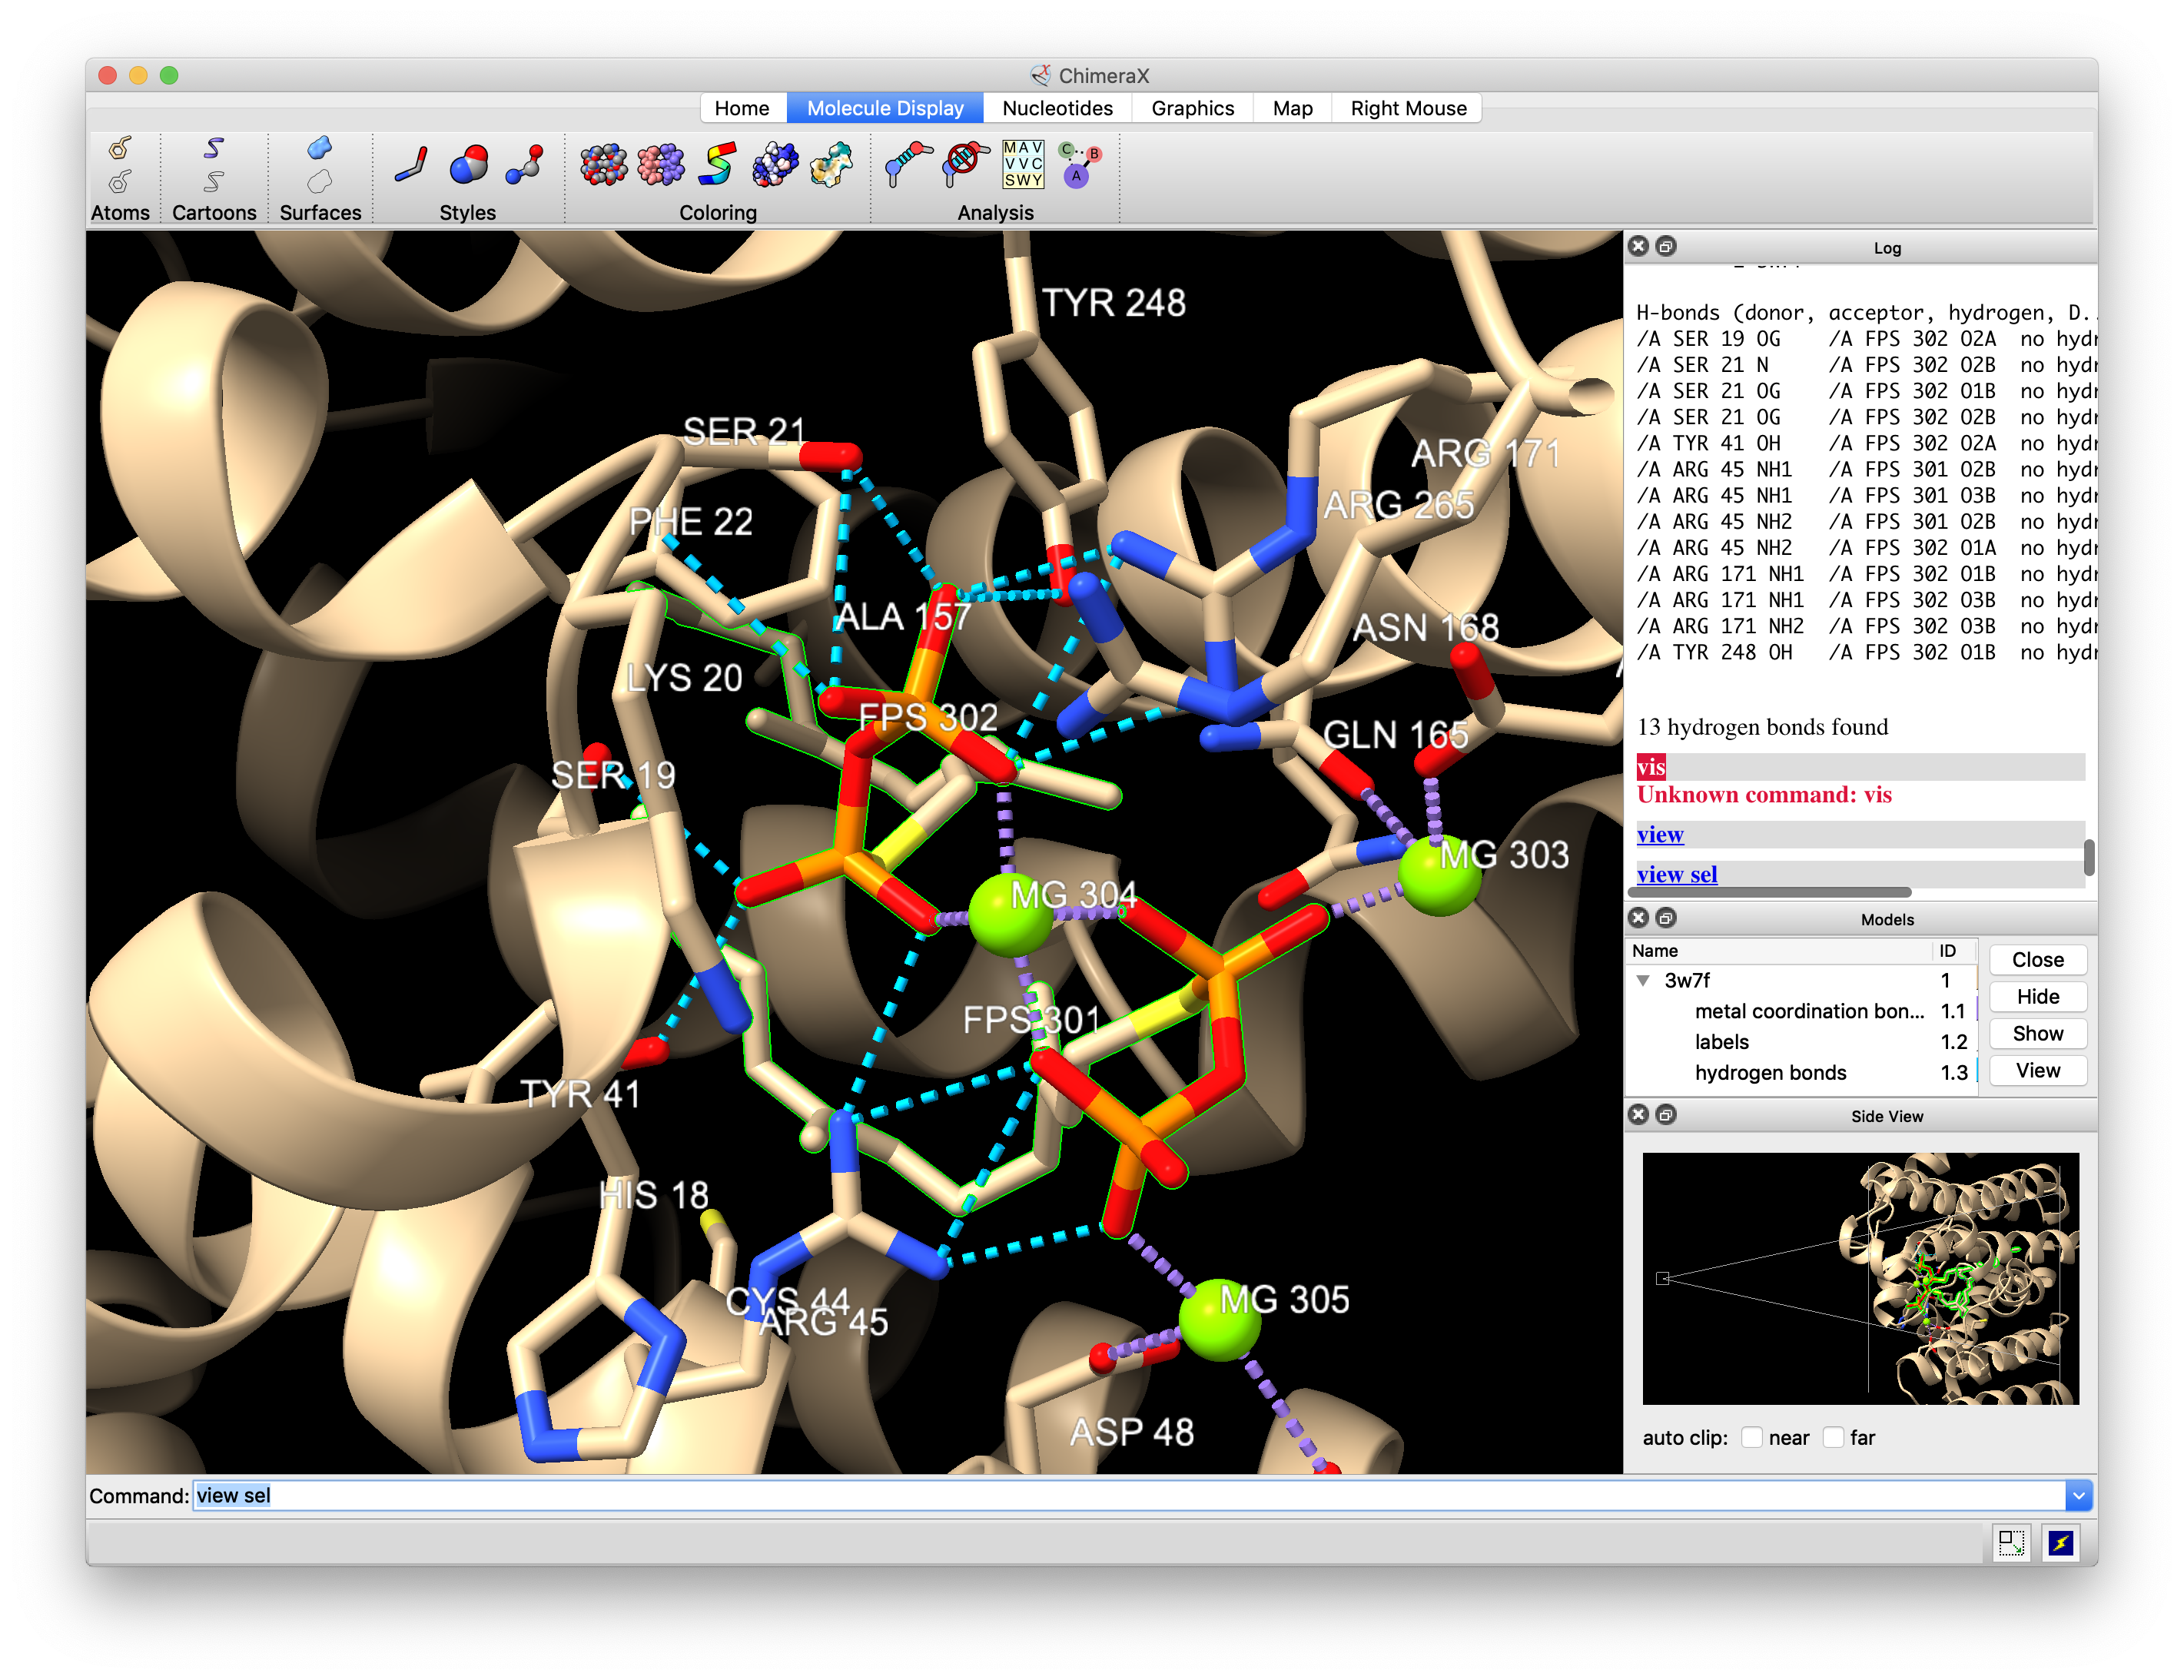Switch to the Home tab
The image size is (2184, 1680).
[x=742, y=108]
